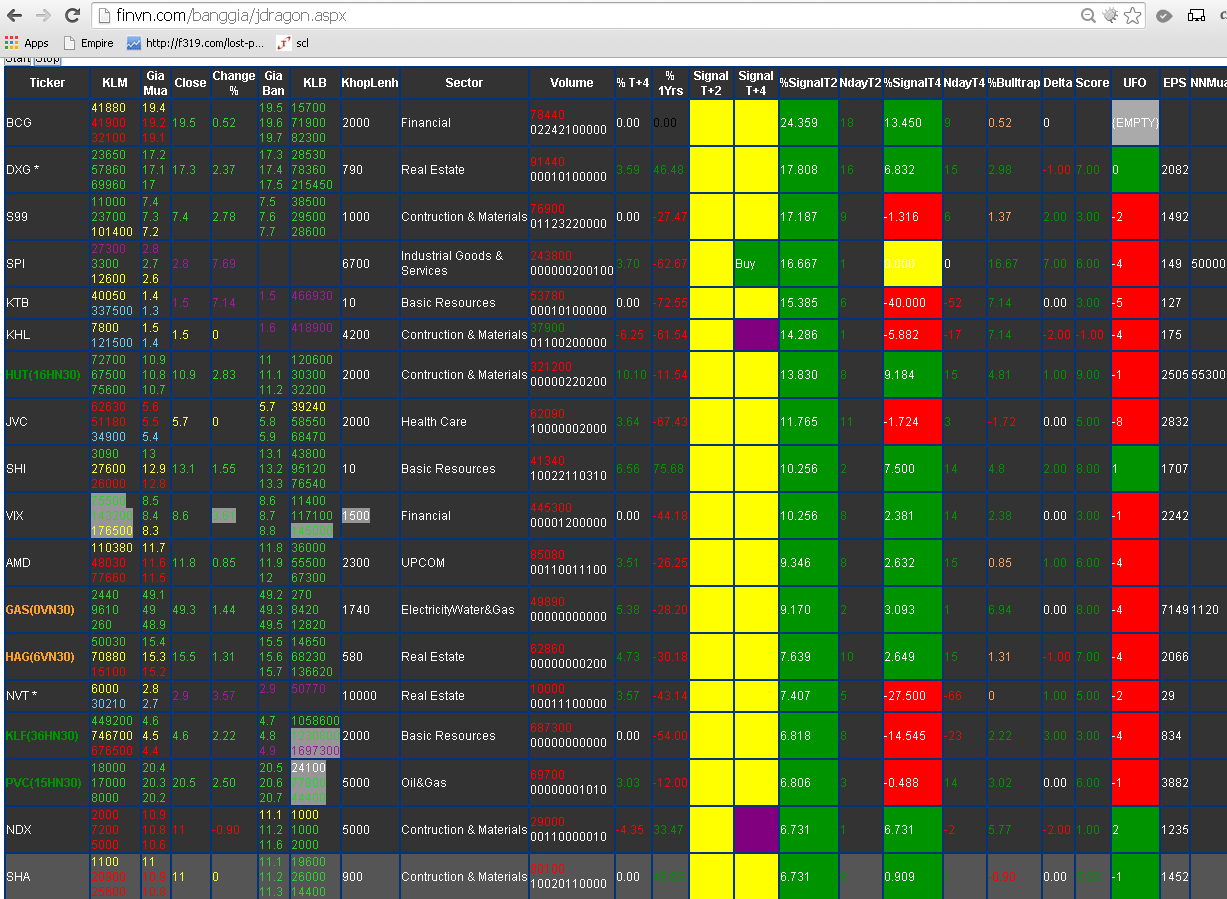The width and height of the screenshot is (1227, 899).
Task: Open the Empire bookmark
Action: (88, 43)
